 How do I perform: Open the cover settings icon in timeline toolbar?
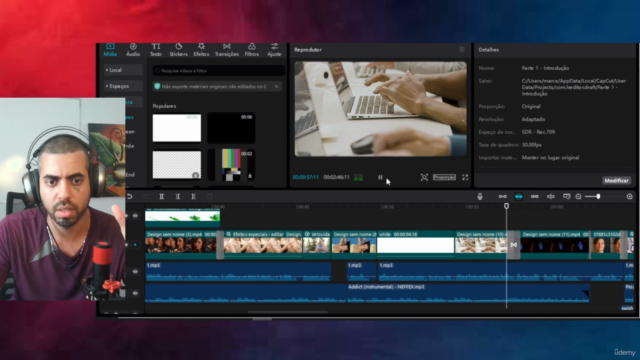click(567, 197)
